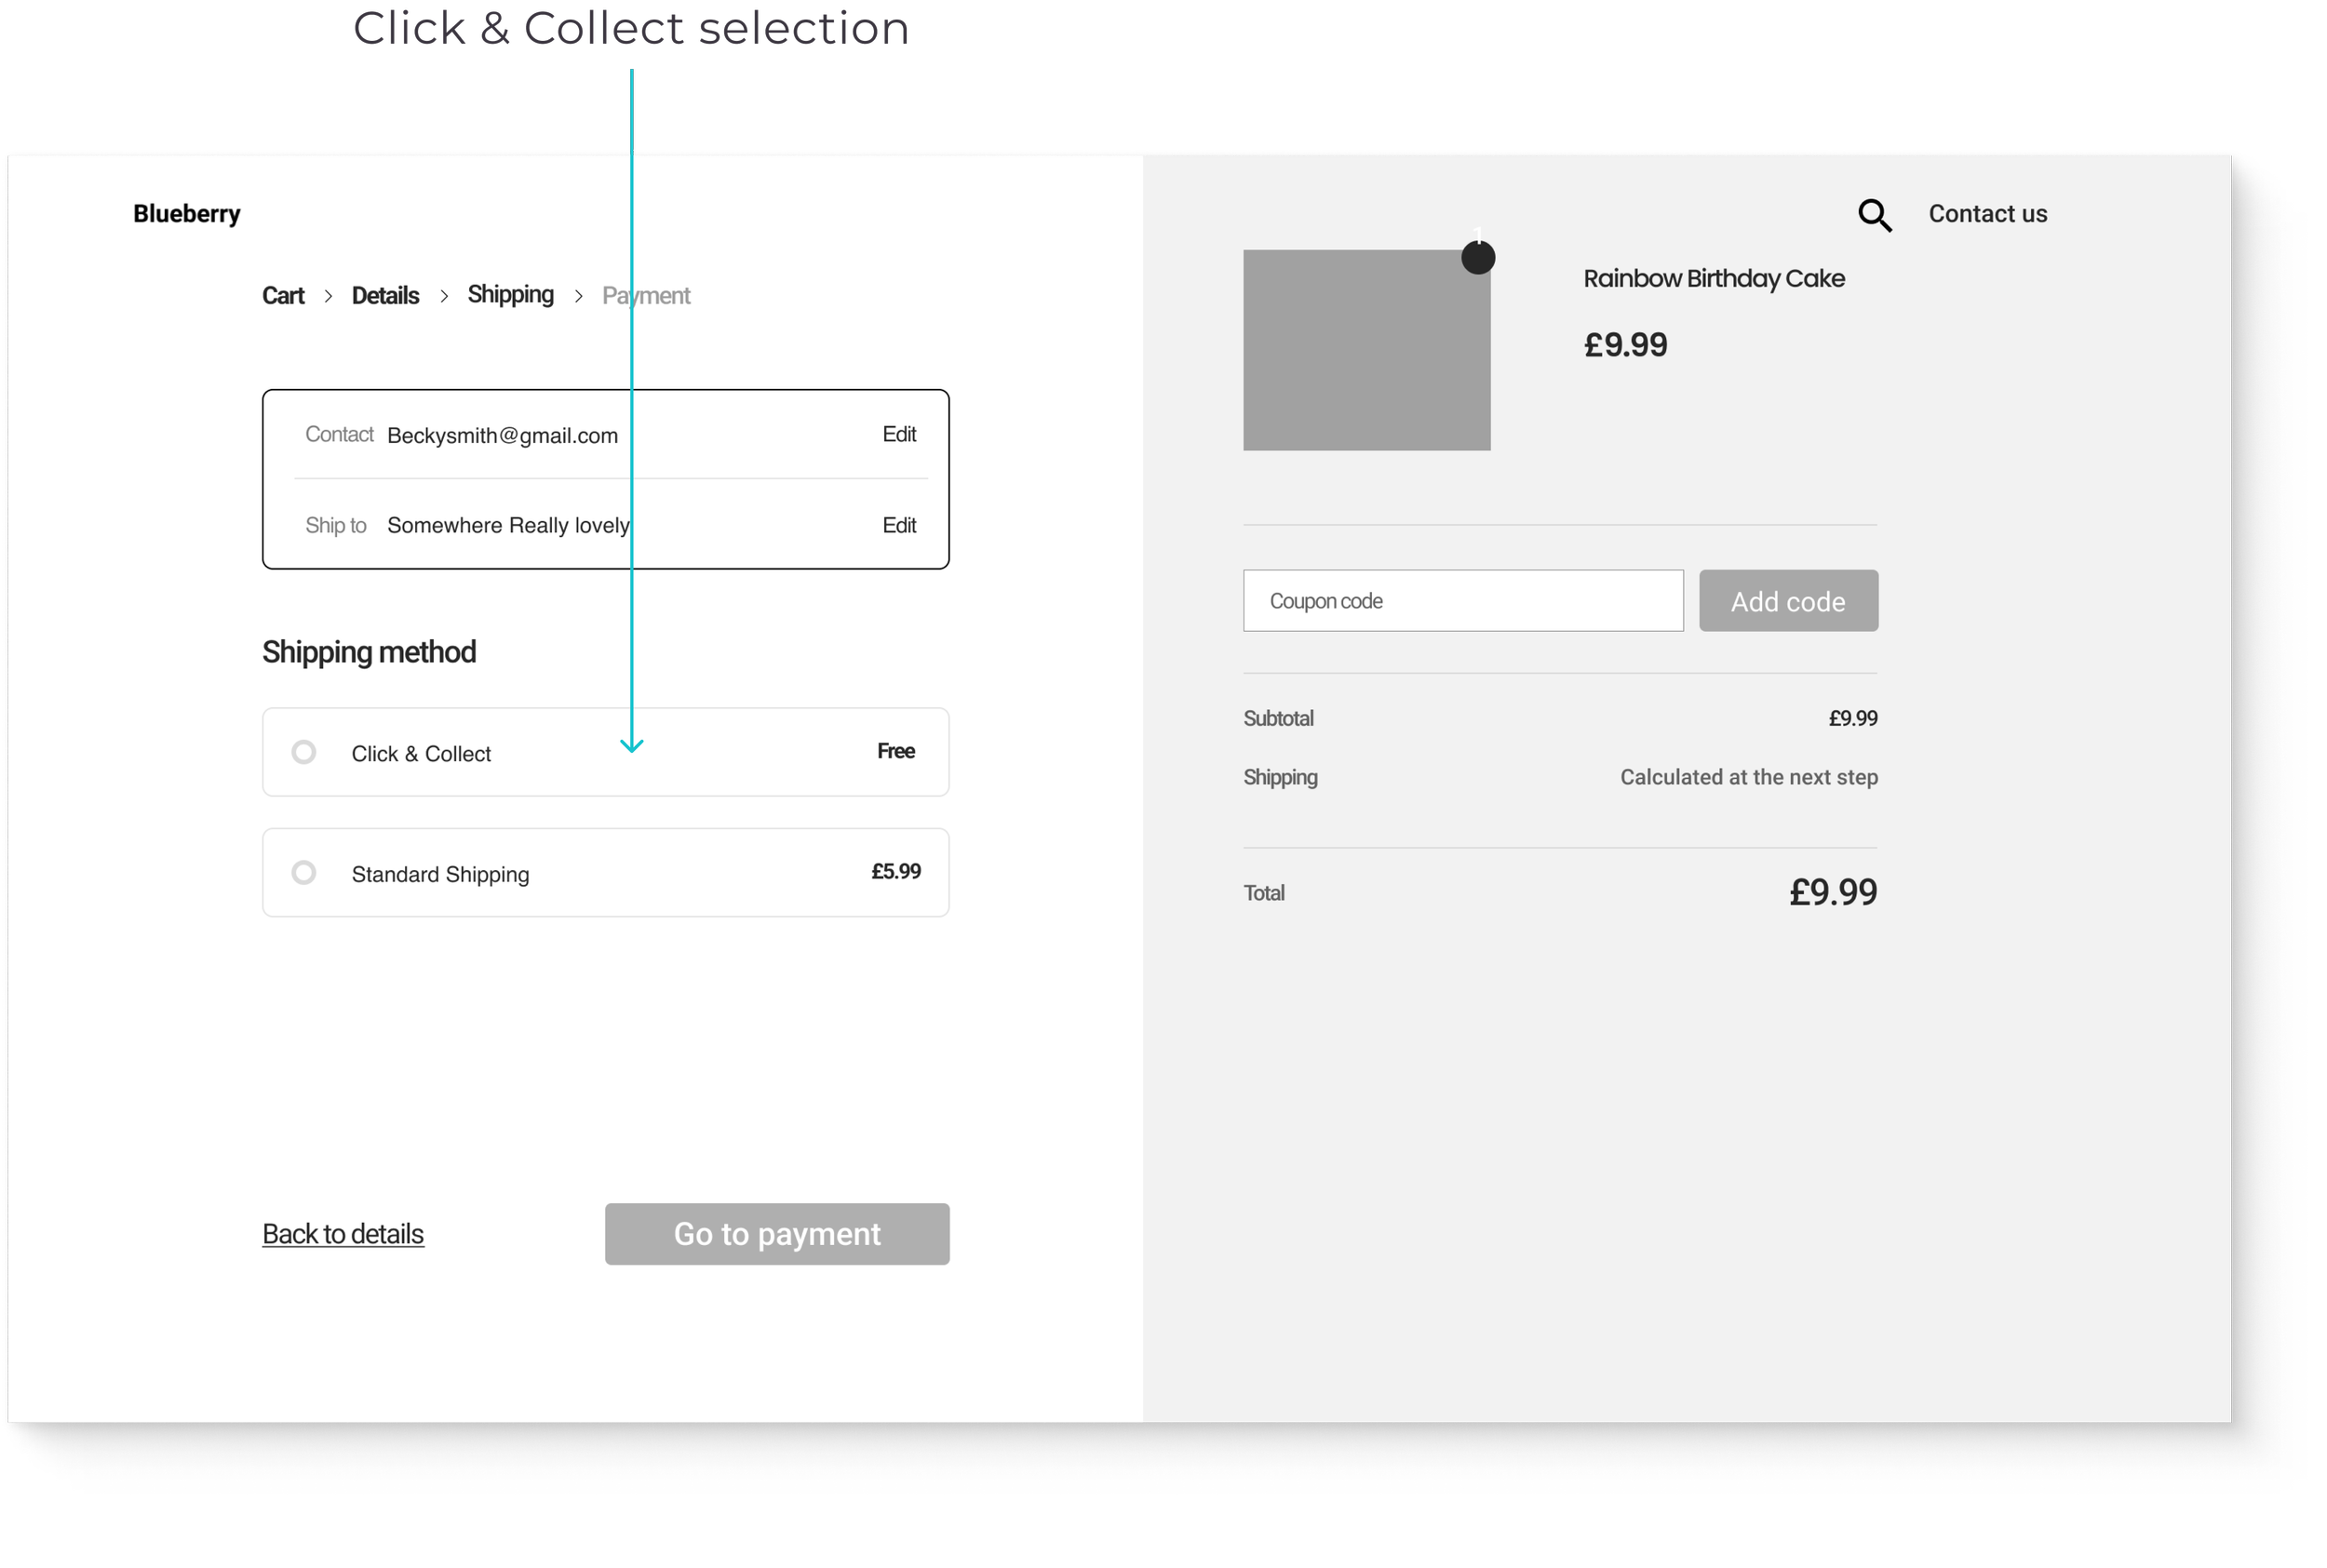Viewport: 2327px width, 1568px height.
Task: Open the Shipping breadcrumb step
Action: coord(510,295)
